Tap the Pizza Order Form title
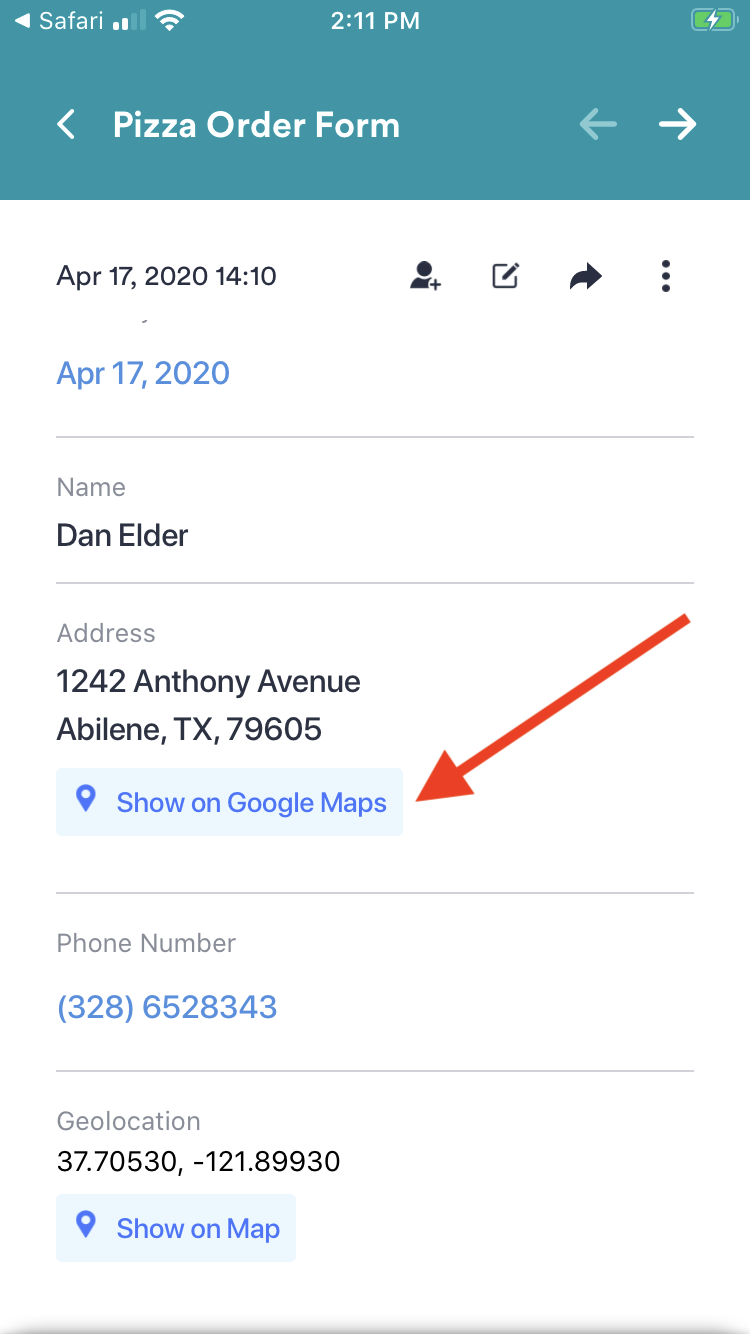This screenshot has height=1334, width=750. click(x=256, y=125)
